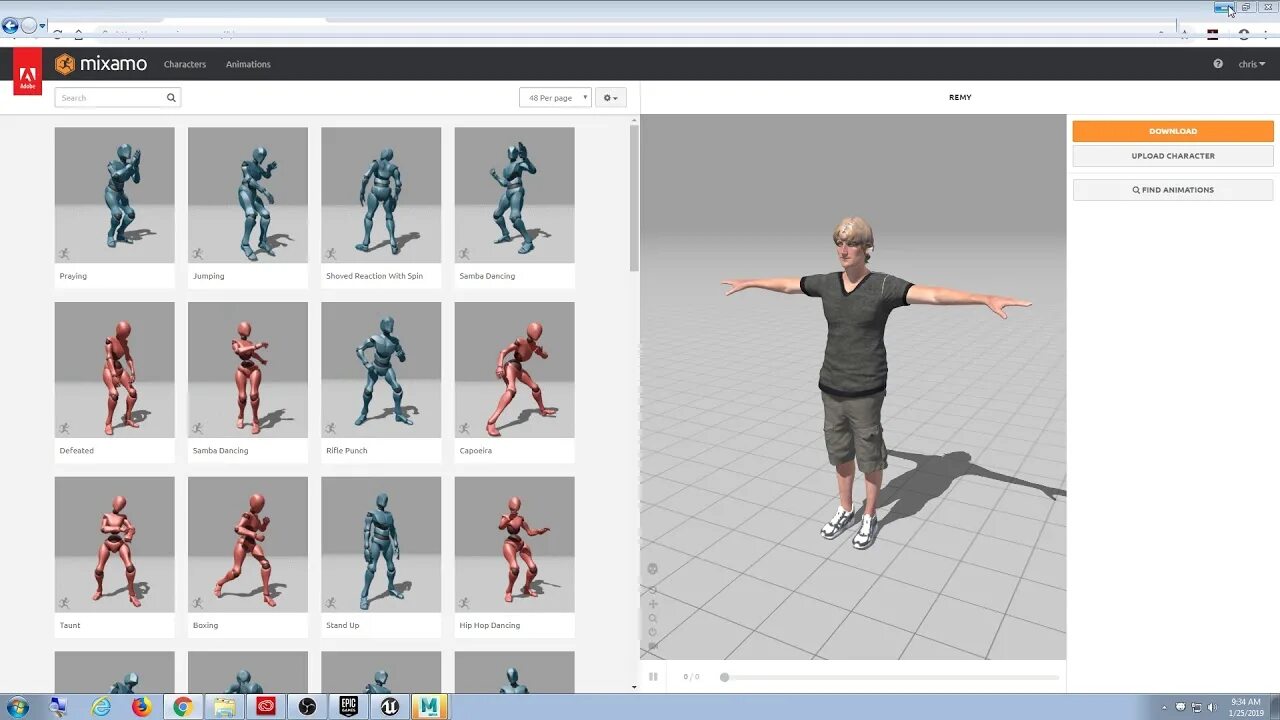Click the orange Download button

(1173, 131)
